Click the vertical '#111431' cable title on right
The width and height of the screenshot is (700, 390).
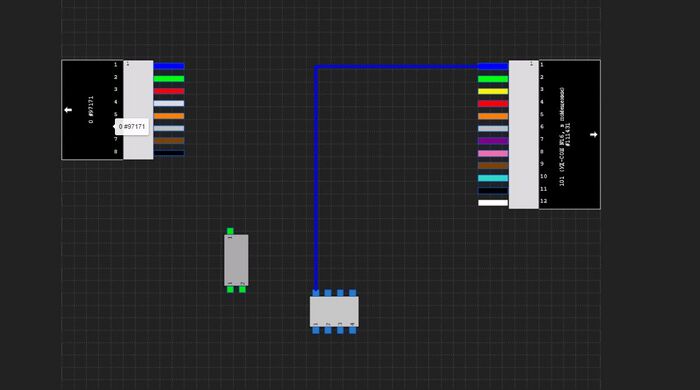567,135
